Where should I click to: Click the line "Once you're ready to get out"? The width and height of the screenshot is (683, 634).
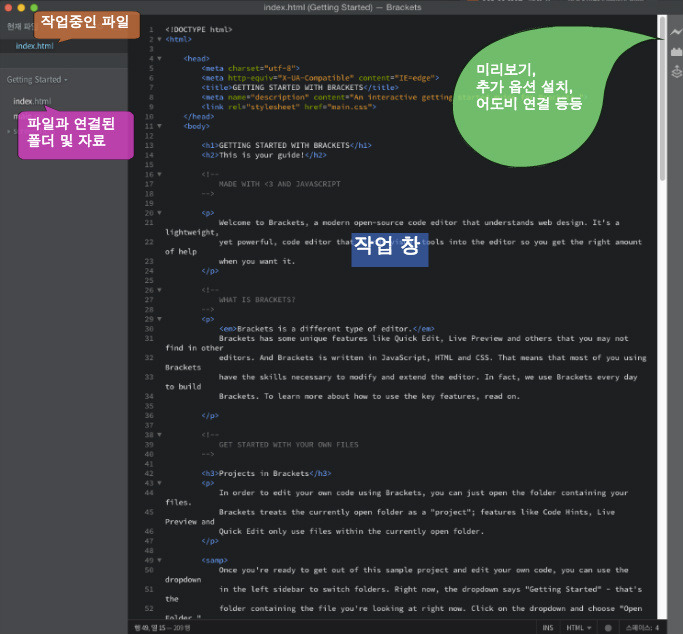pyautogui.click(x=423, y=570)
